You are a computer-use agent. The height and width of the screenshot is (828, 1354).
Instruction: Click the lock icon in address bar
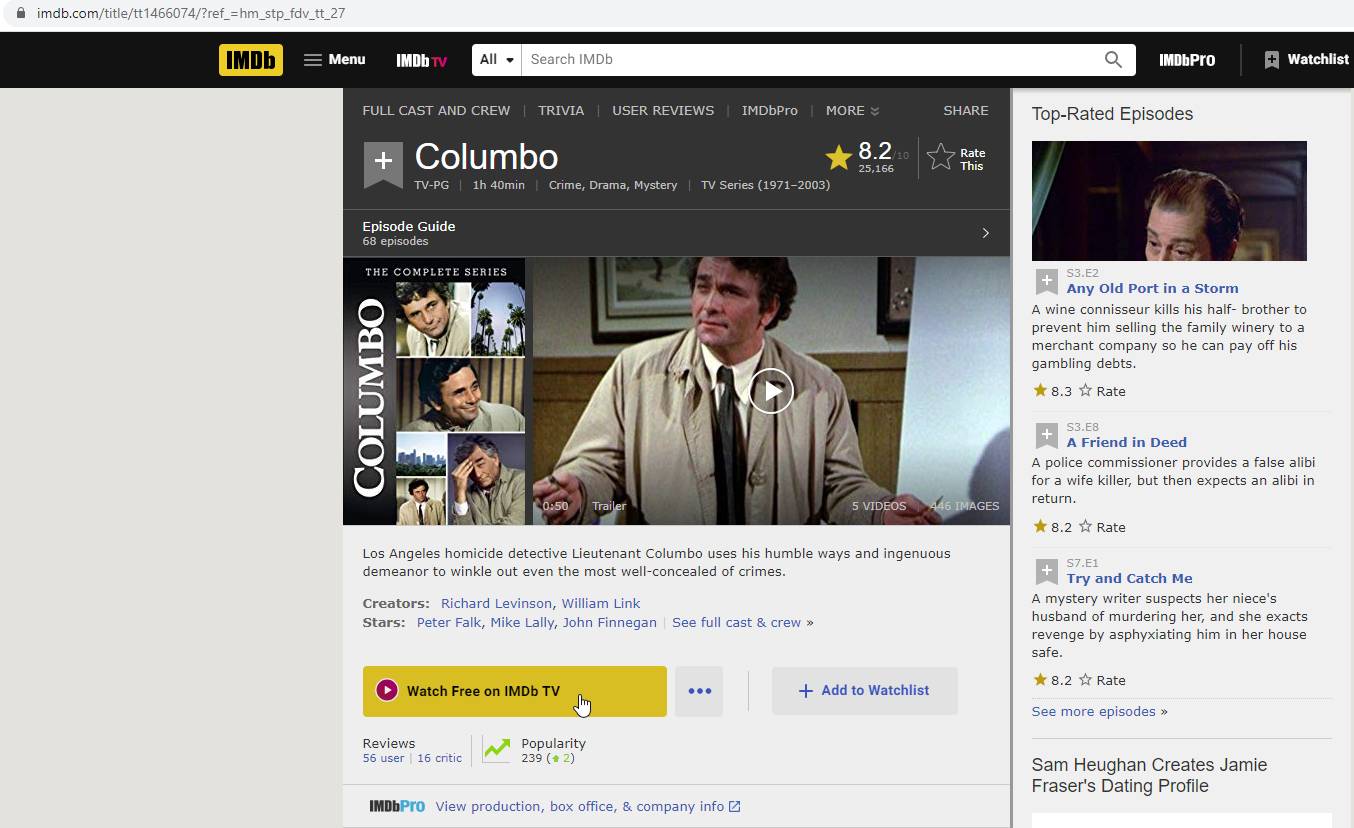(20, 14)
